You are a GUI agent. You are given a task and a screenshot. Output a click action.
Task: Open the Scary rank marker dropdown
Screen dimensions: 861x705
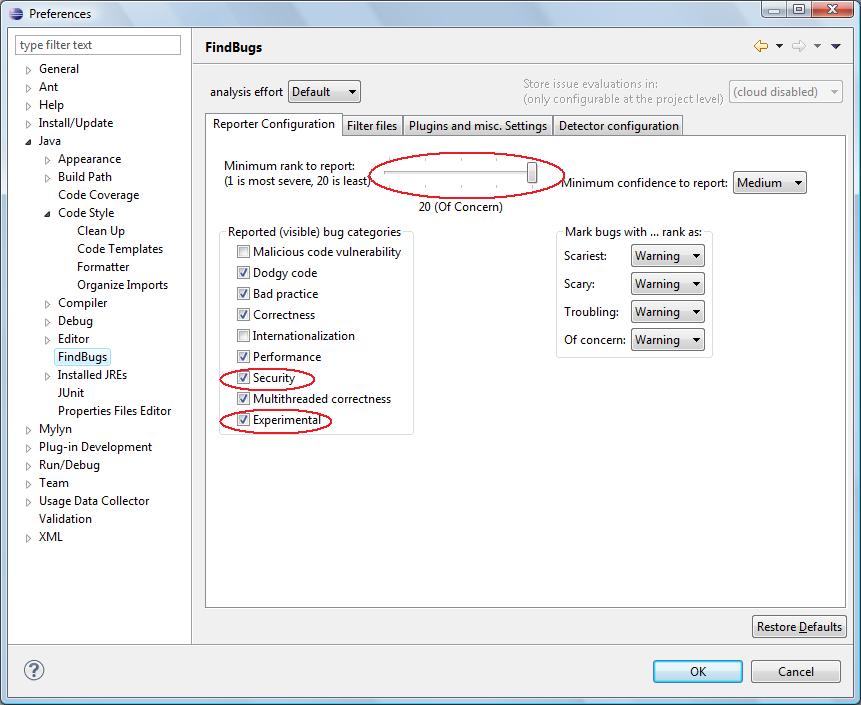coord(668,284)
